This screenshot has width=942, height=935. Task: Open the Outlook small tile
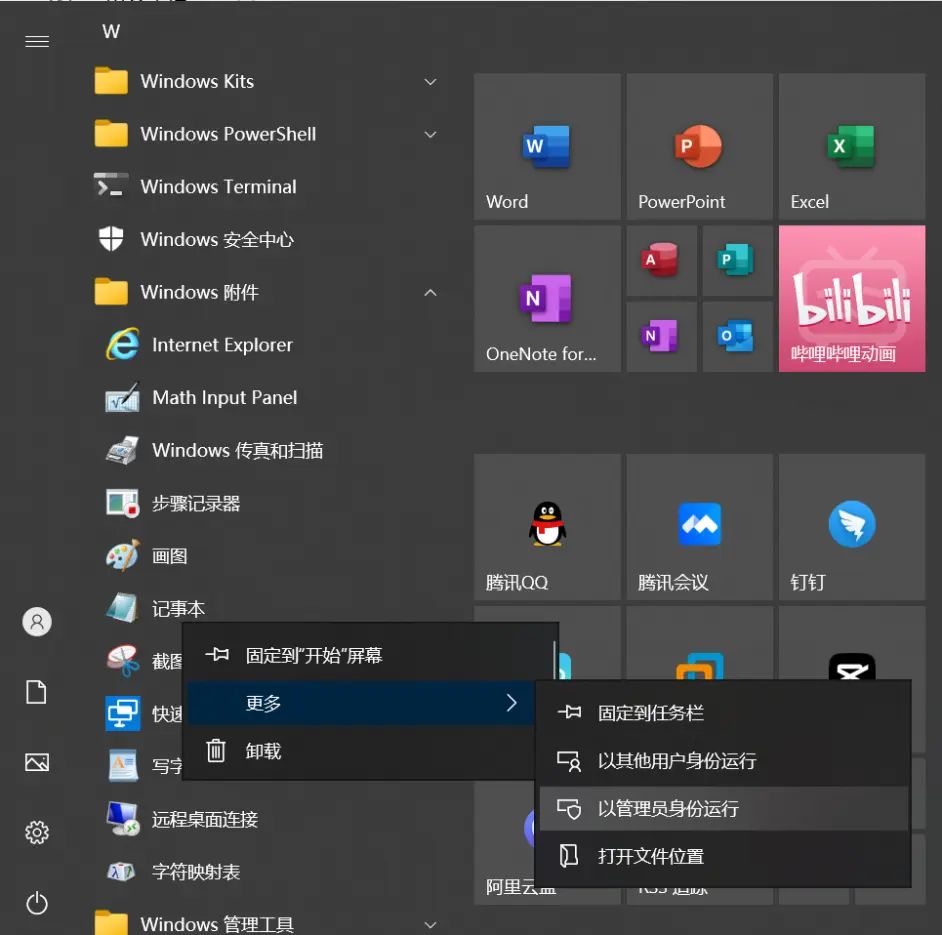coord(737,337)
